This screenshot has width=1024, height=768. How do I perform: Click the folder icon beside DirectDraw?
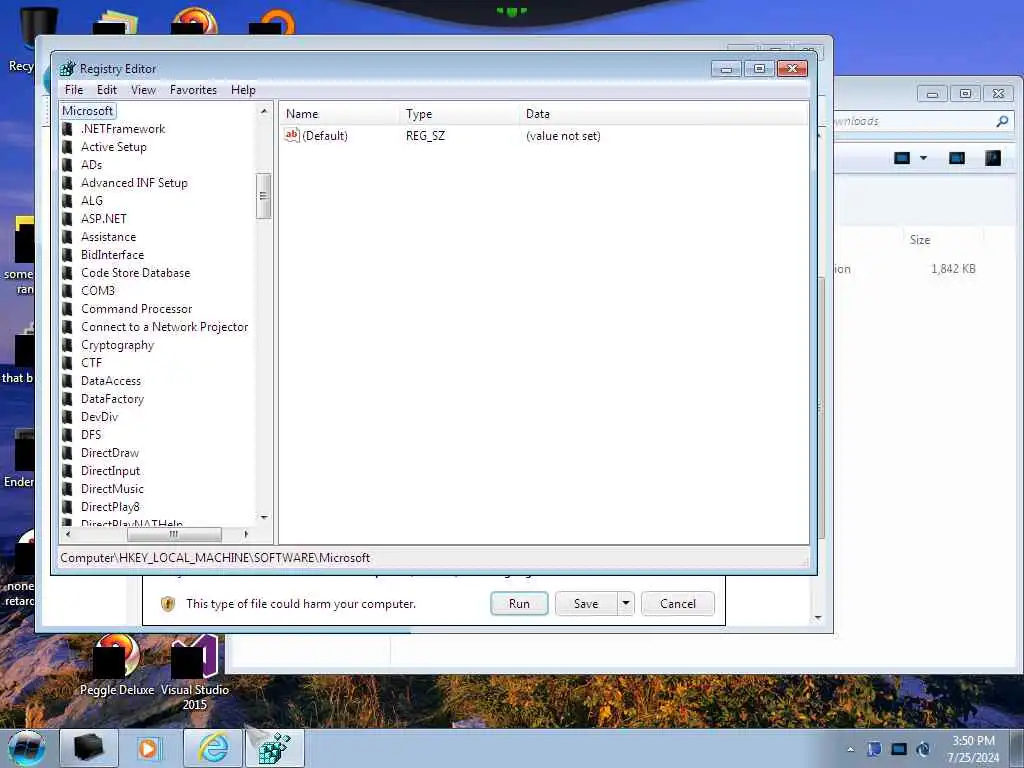(67, 453)
